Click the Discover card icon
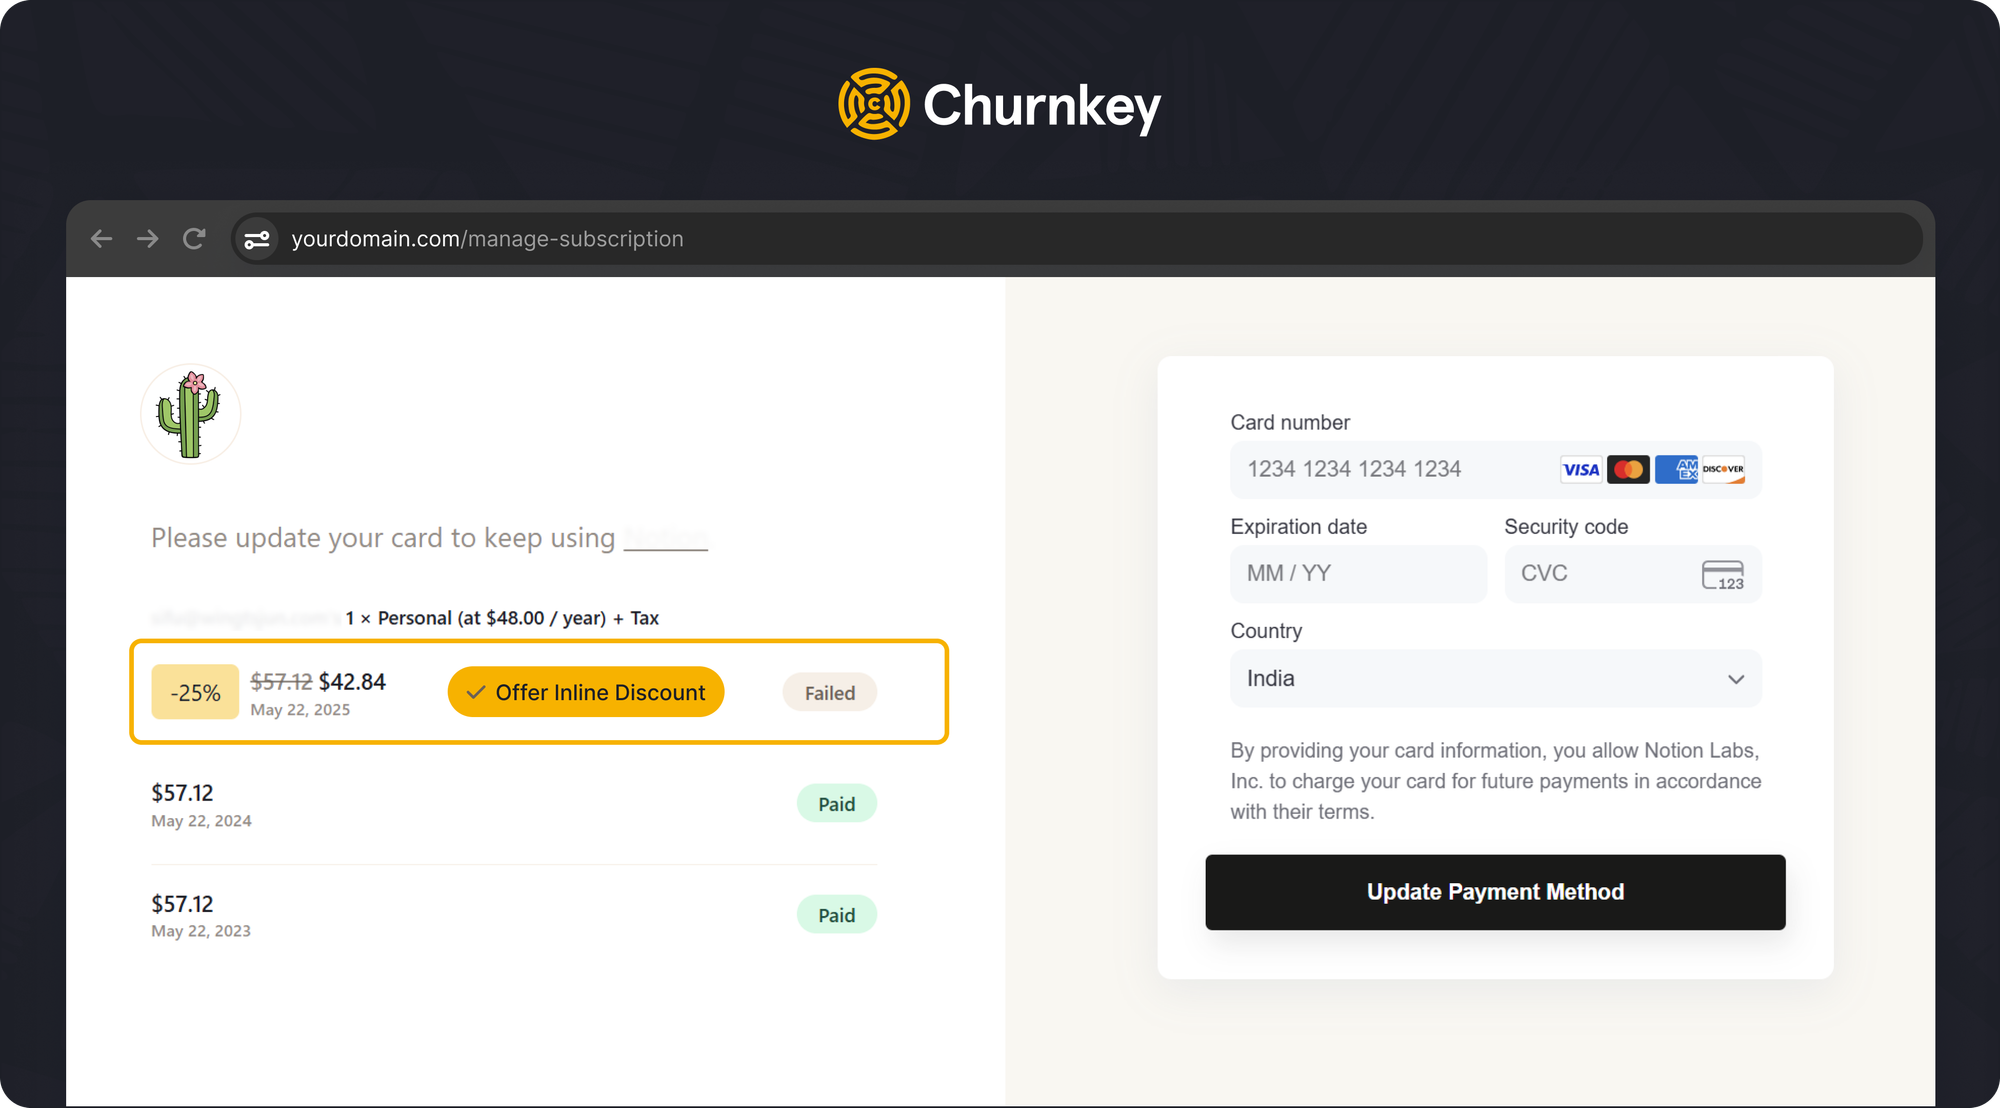Viewport: 2000px width, 1108px height. pos(1723,470)
